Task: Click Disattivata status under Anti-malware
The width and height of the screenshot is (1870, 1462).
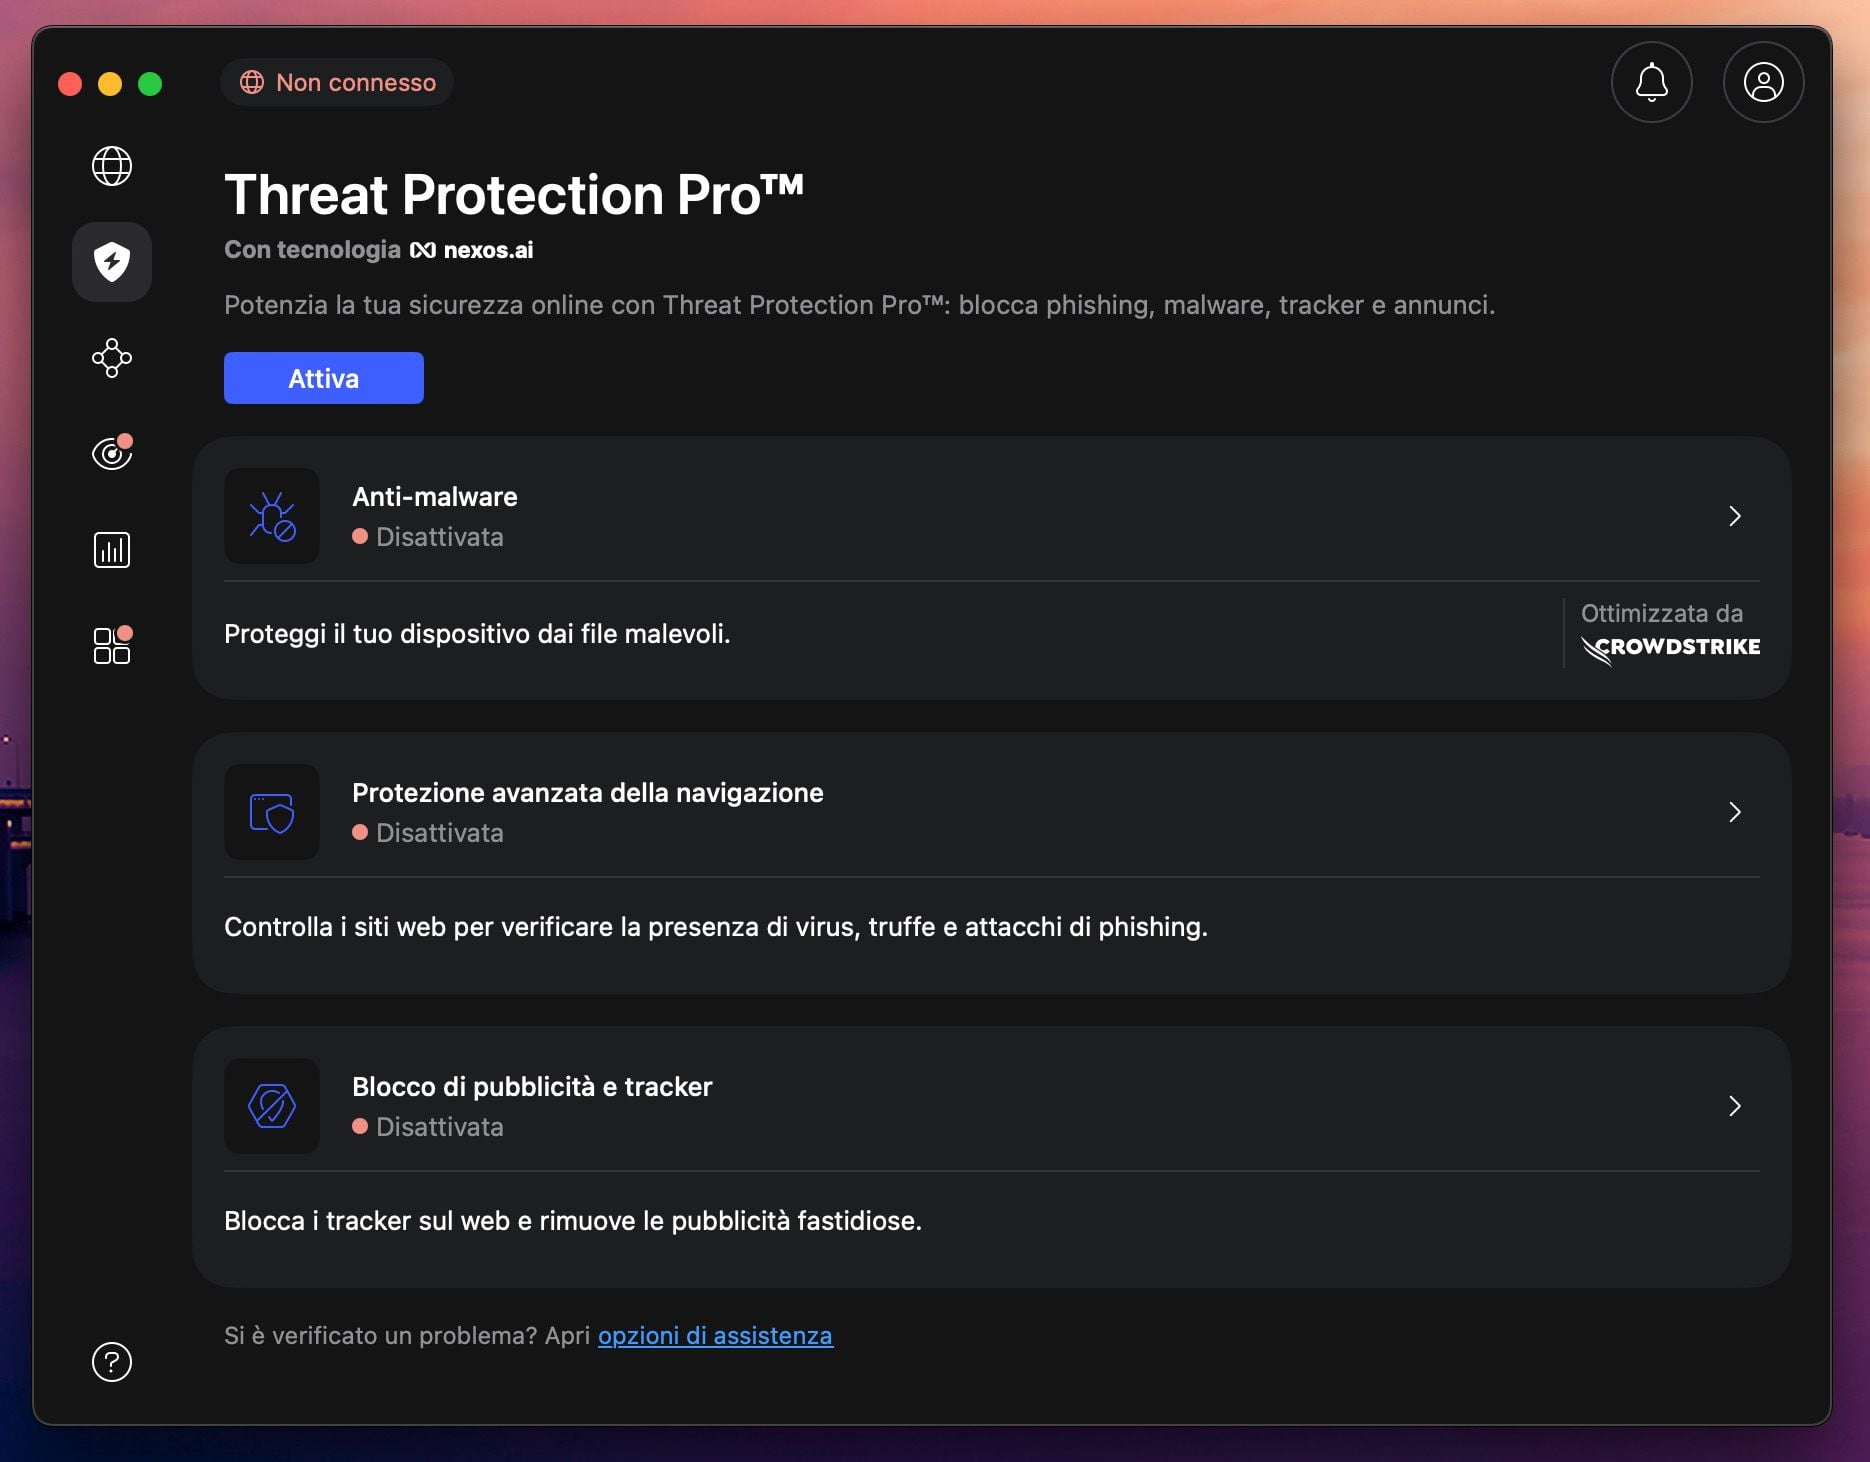Action: pos(428,537)
